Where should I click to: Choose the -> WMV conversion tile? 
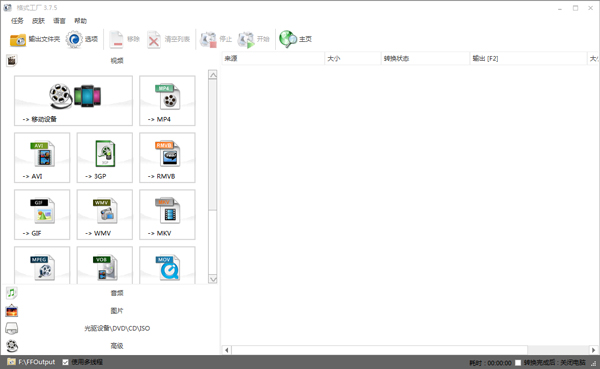(105, 215)
